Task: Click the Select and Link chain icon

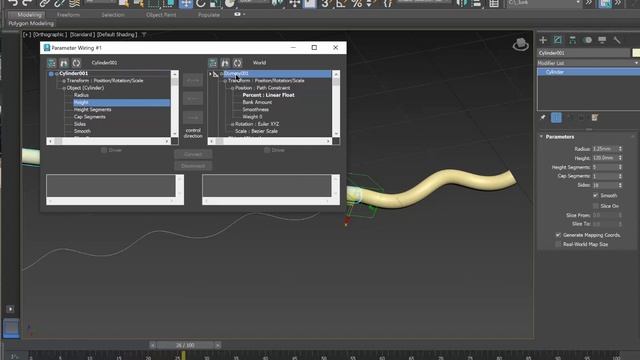Action: tap(44, 4)
